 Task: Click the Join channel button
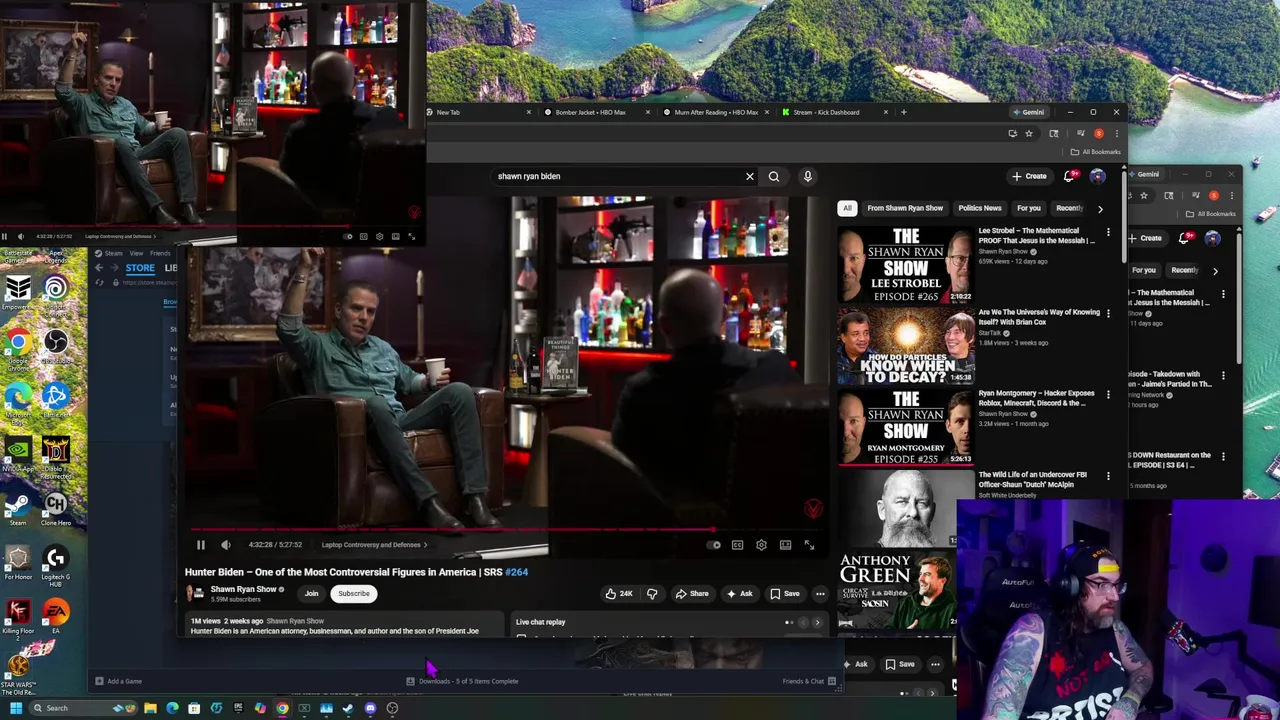pos(311,594)
